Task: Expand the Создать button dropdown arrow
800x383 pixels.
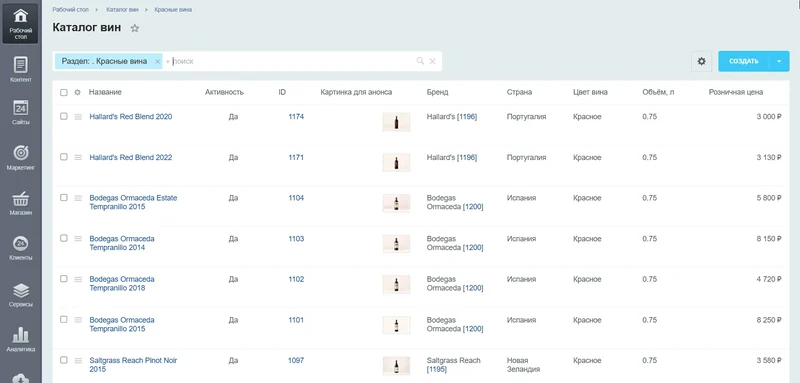Action: pos(779,61)
